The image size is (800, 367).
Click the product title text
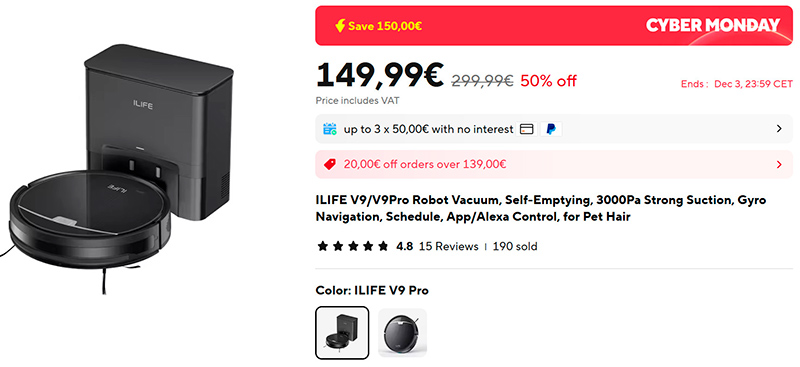click(x=541, y=208)
